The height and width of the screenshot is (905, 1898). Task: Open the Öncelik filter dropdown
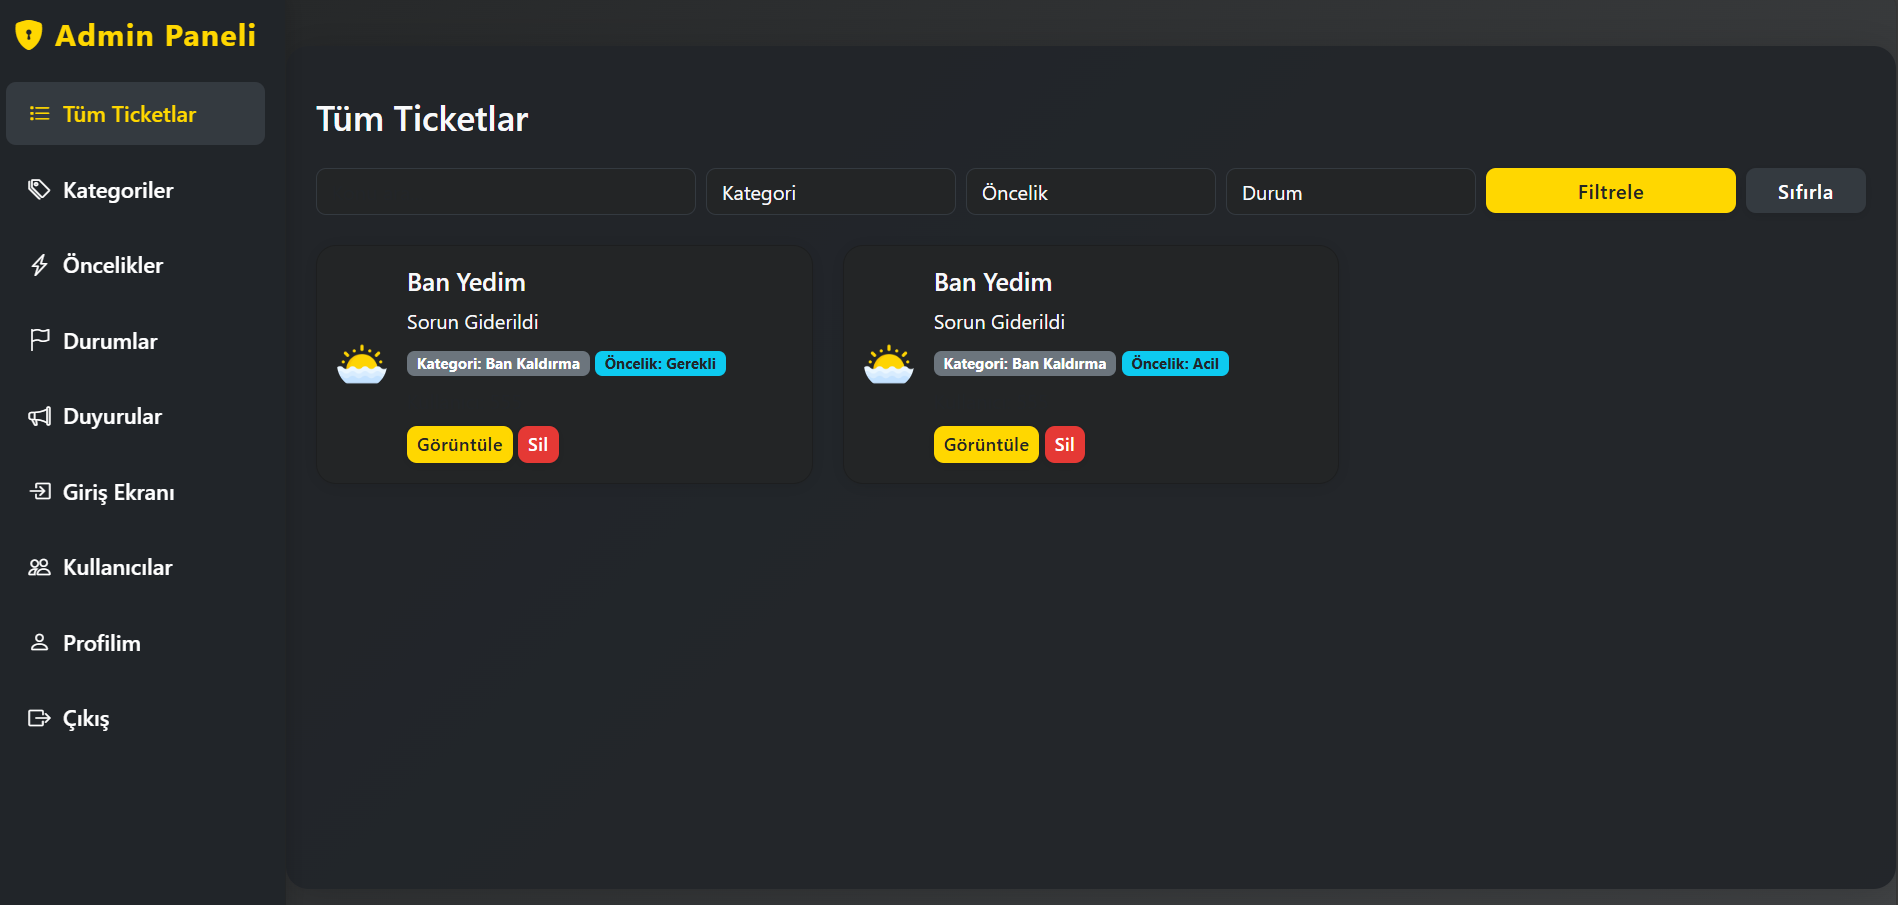[x=1091, y=191]
